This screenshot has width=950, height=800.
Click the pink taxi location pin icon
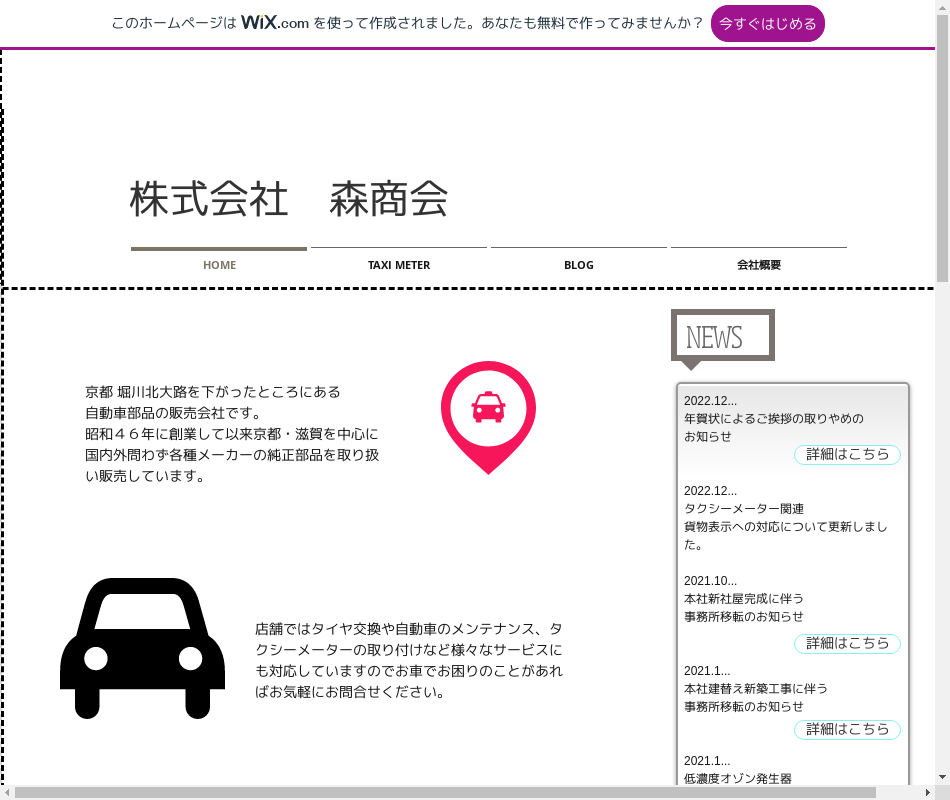click(x=488, y=412)
